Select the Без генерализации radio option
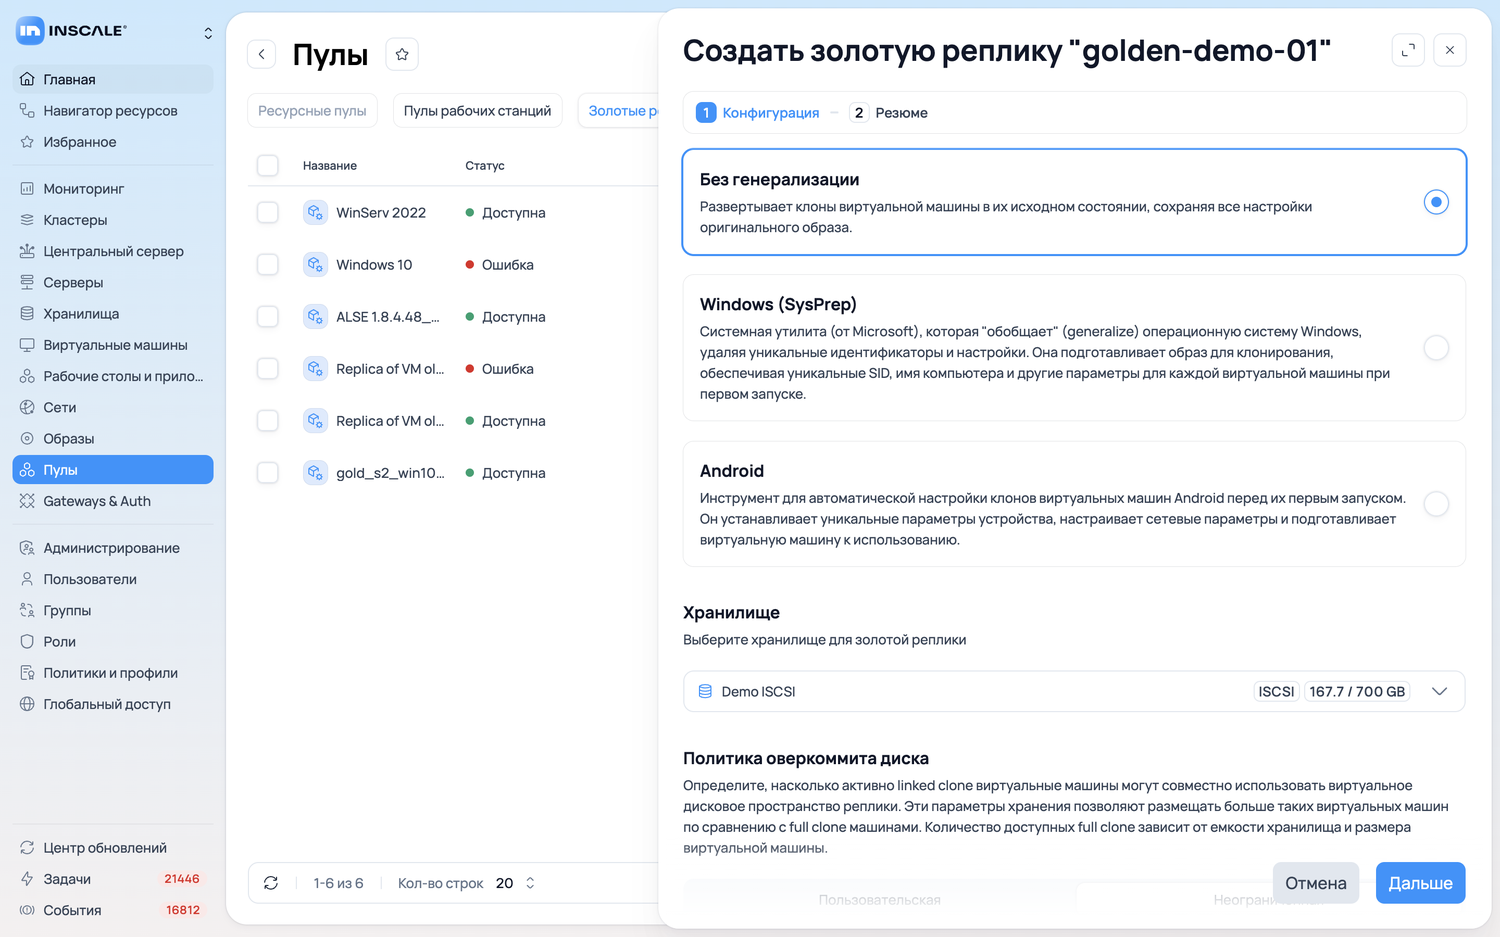The height and width of the screenshot is (937, 1500). pos(1436,202)
